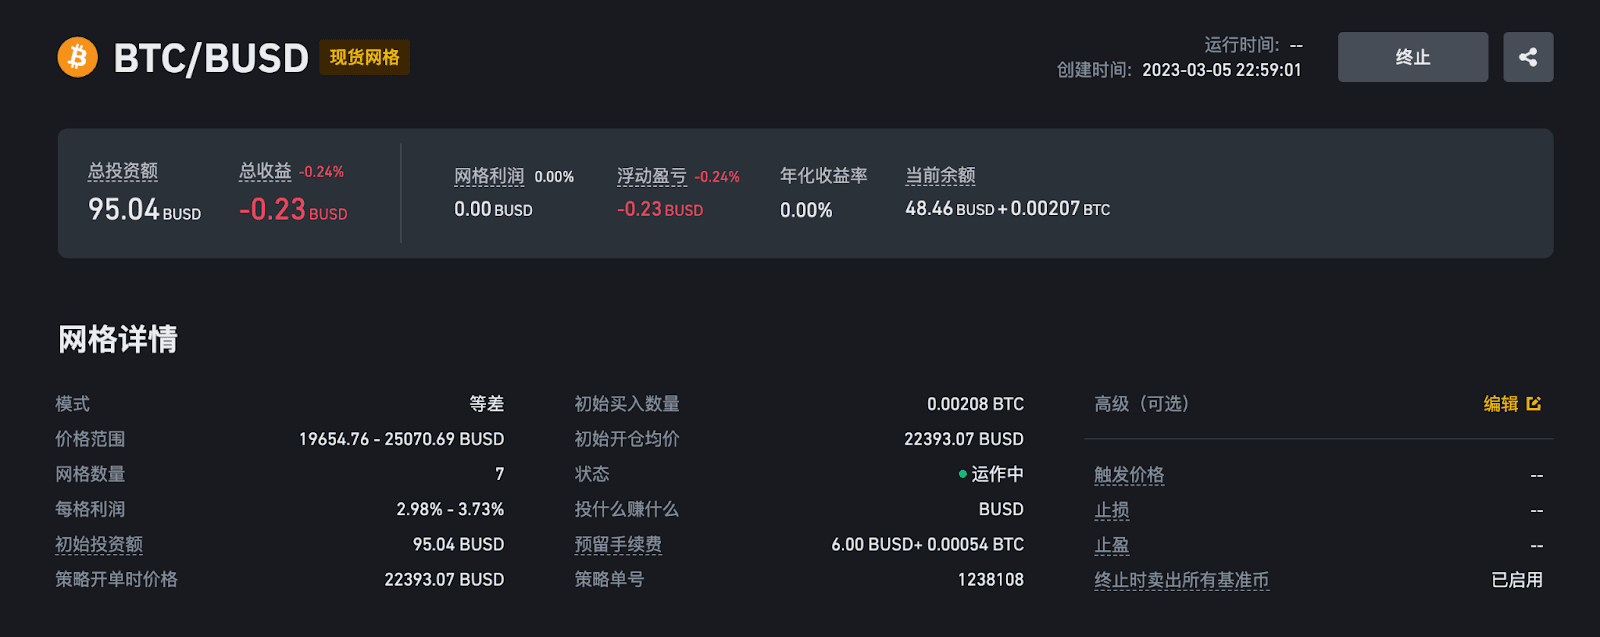
Task: Click the 网格利润 label
Action: tap(489, 176)
